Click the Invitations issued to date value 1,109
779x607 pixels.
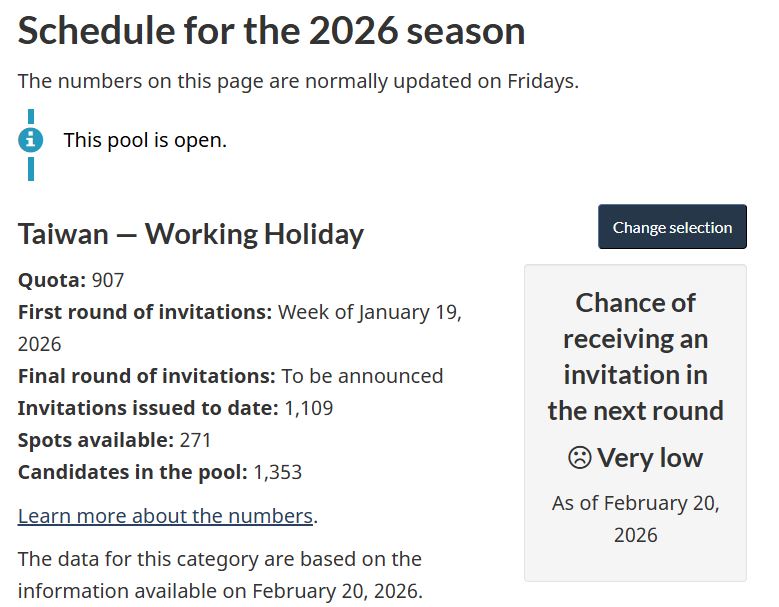tap(309, 408)
